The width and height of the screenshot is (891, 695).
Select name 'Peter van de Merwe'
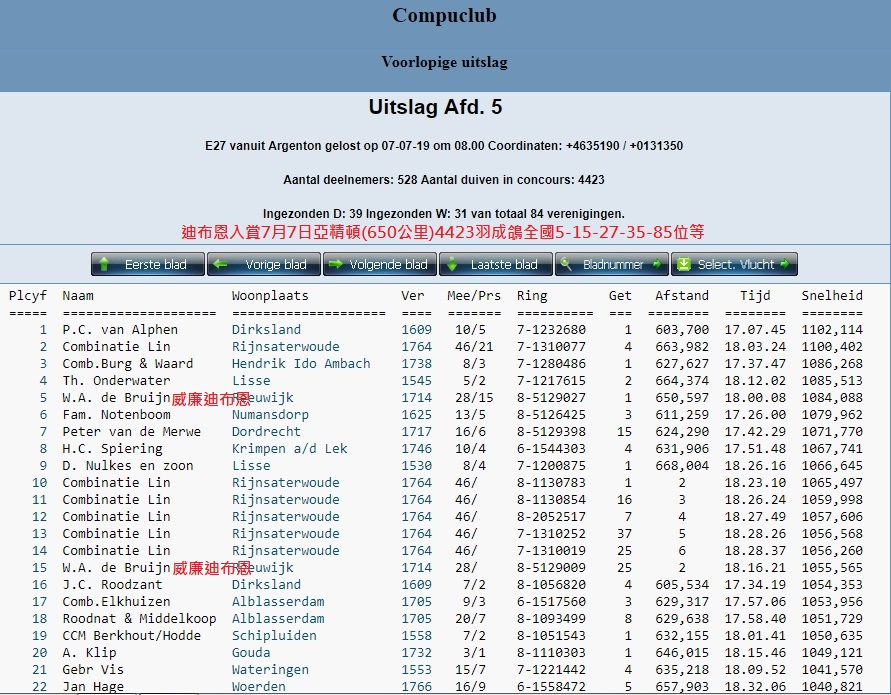(x=131, y=432)
